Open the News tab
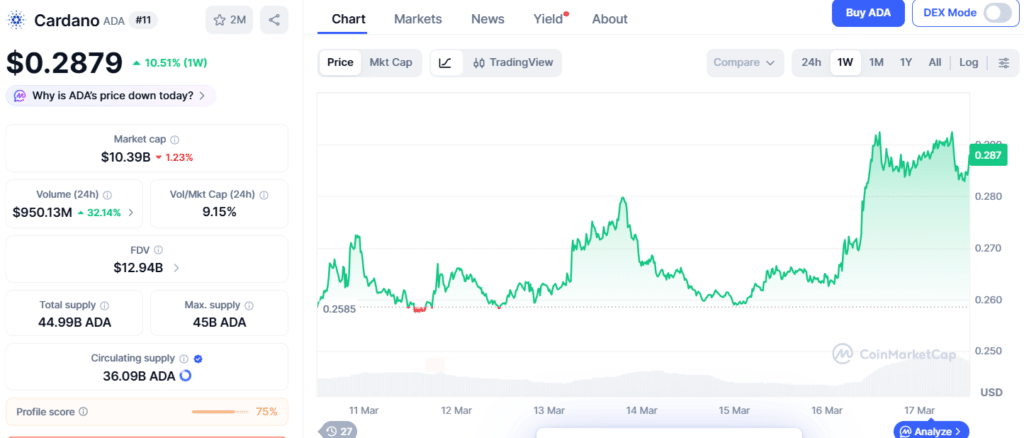 tap(488, 19)
